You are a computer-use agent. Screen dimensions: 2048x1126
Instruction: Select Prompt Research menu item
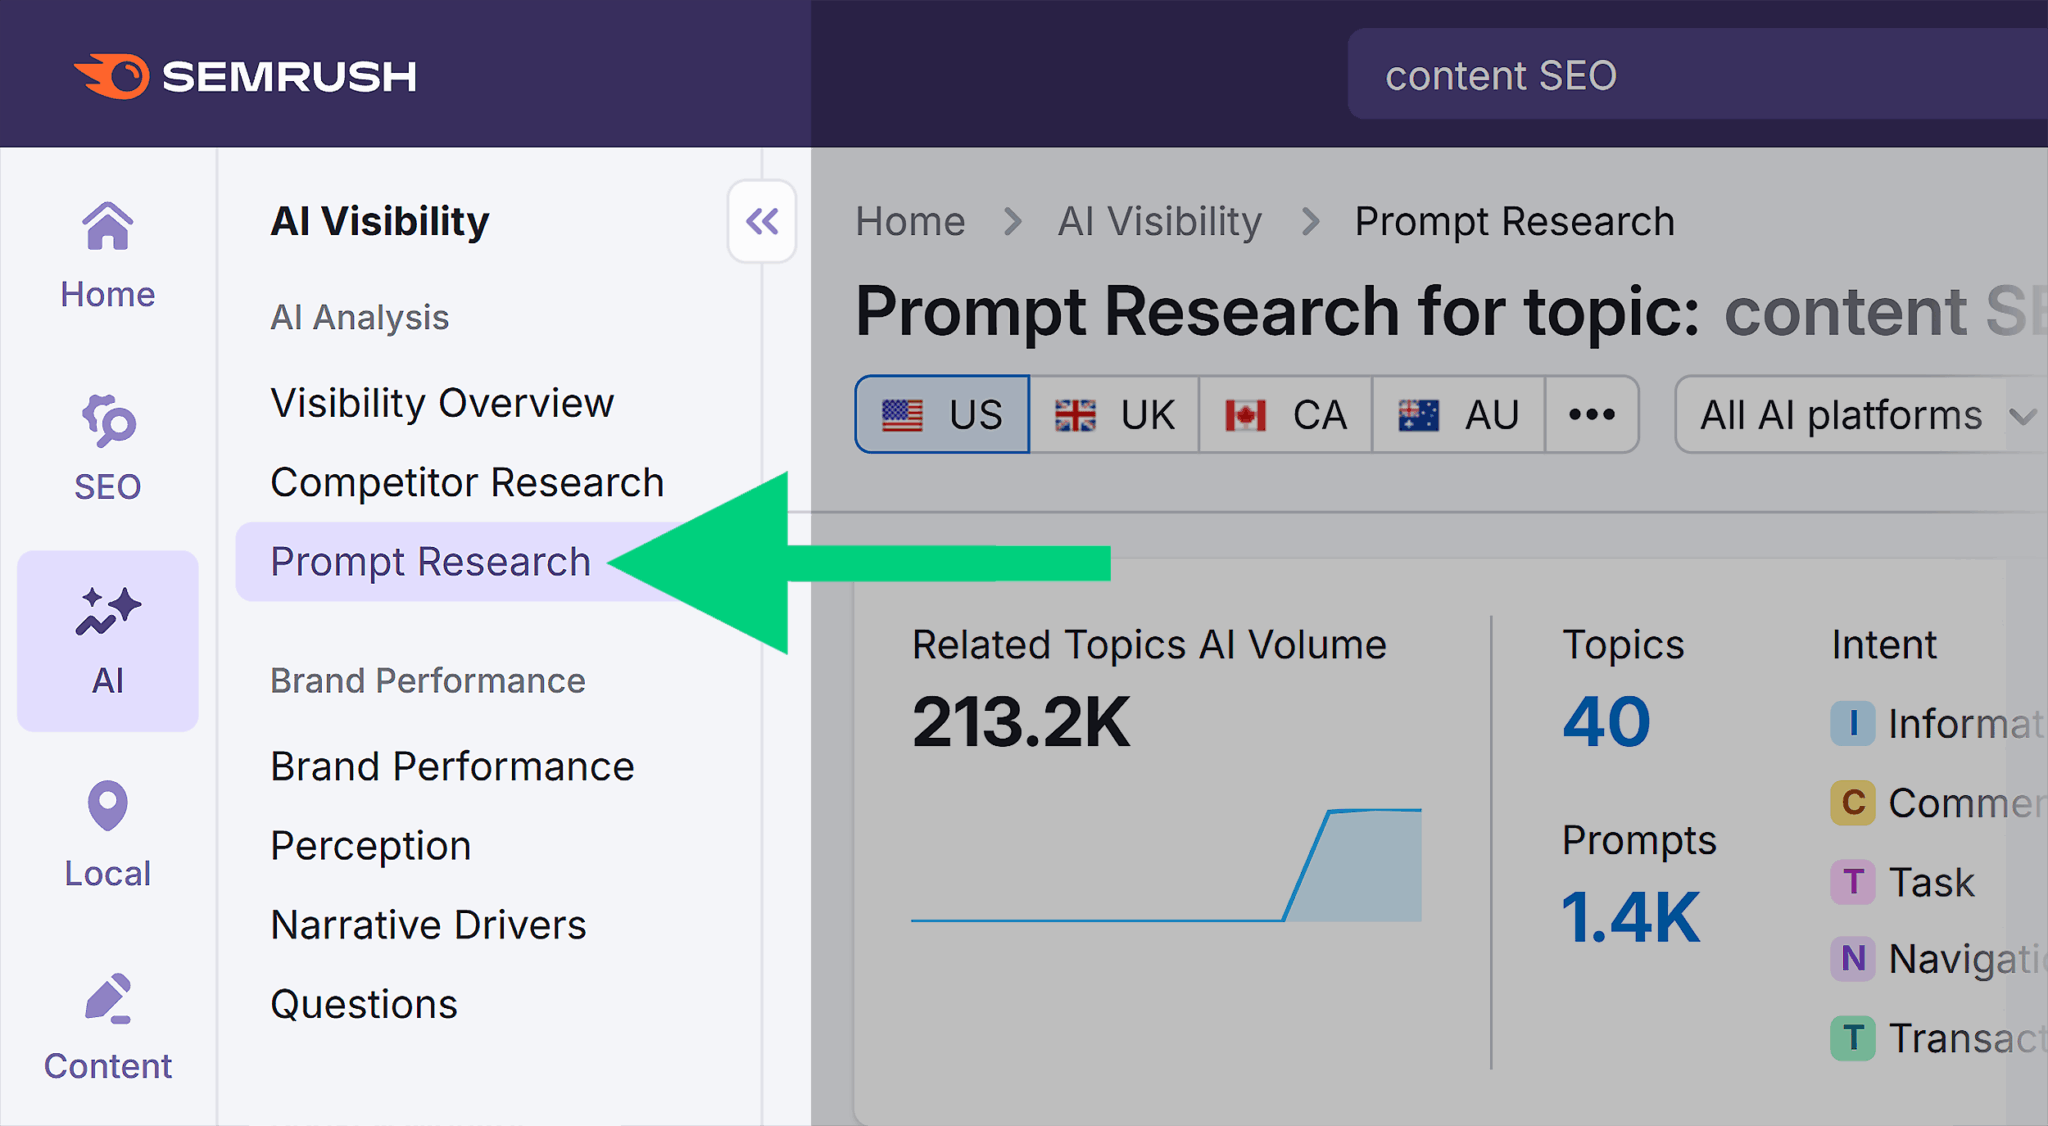(x=431, y=562)
